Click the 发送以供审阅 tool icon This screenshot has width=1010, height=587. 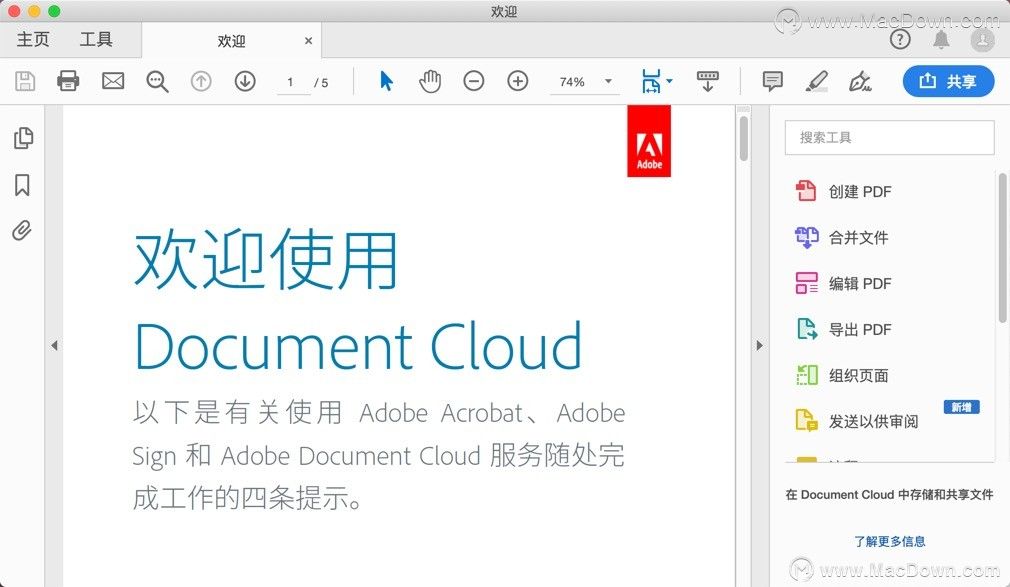[x=806, y=421]
